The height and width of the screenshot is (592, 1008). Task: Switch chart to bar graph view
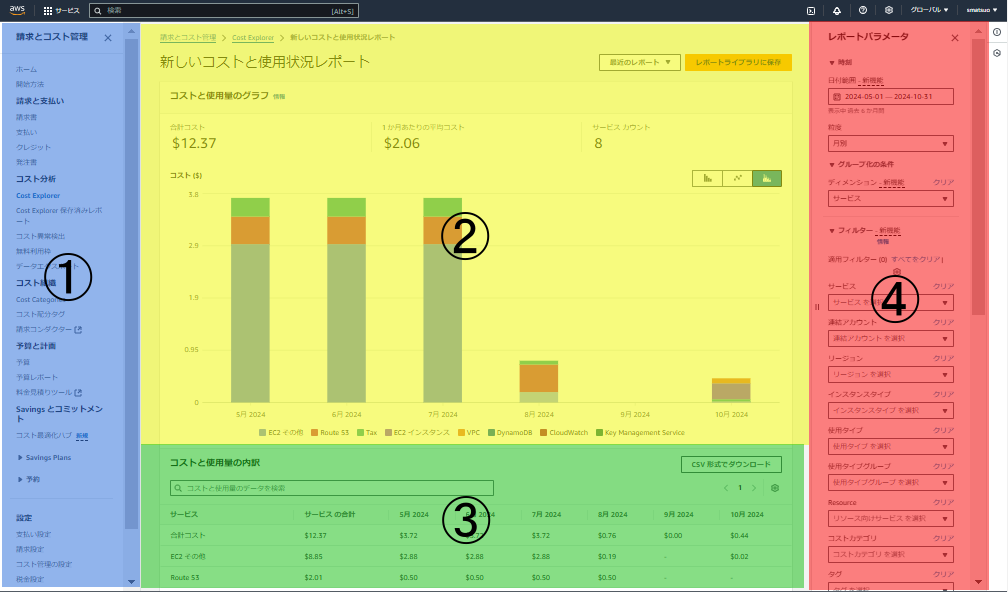coord(707,178)
